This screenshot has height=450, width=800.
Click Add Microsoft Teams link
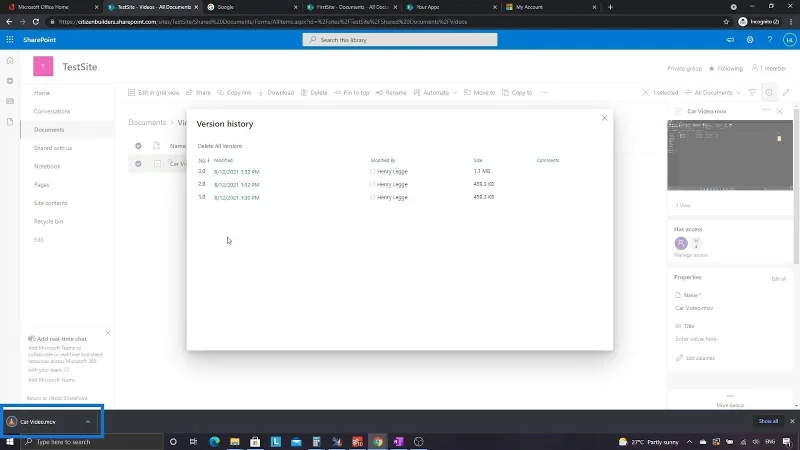point(52,380)
